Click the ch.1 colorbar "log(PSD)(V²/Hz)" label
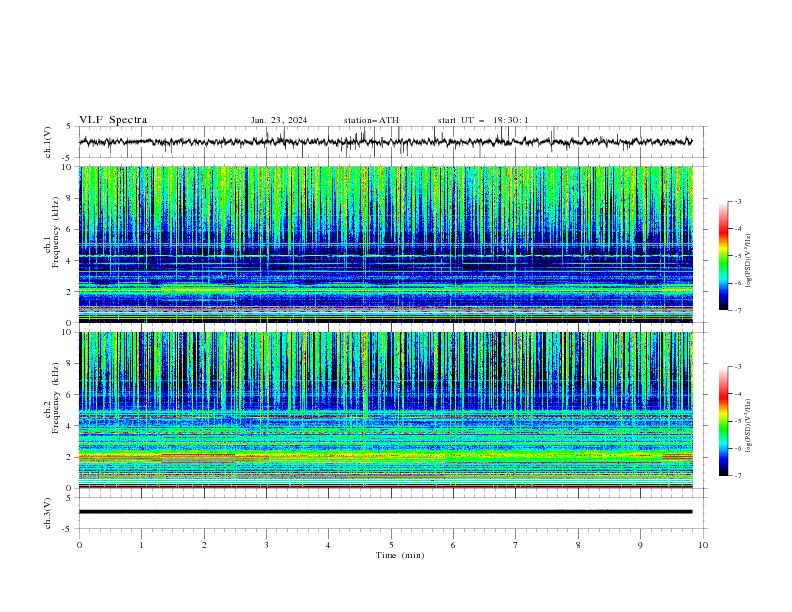The width and height of the screenshot is (792, 612). coord(749,261)
